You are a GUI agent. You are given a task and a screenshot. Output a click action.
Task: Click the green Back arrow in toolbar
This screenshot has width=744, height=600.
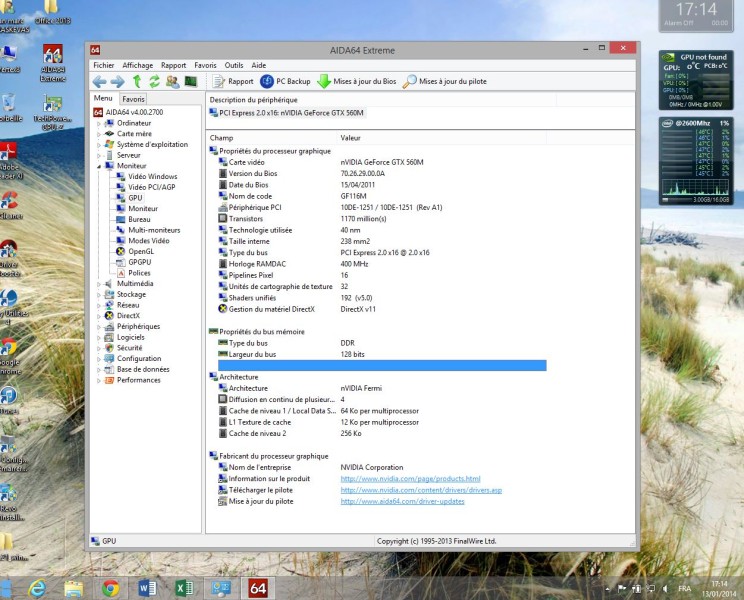[99, 81]
